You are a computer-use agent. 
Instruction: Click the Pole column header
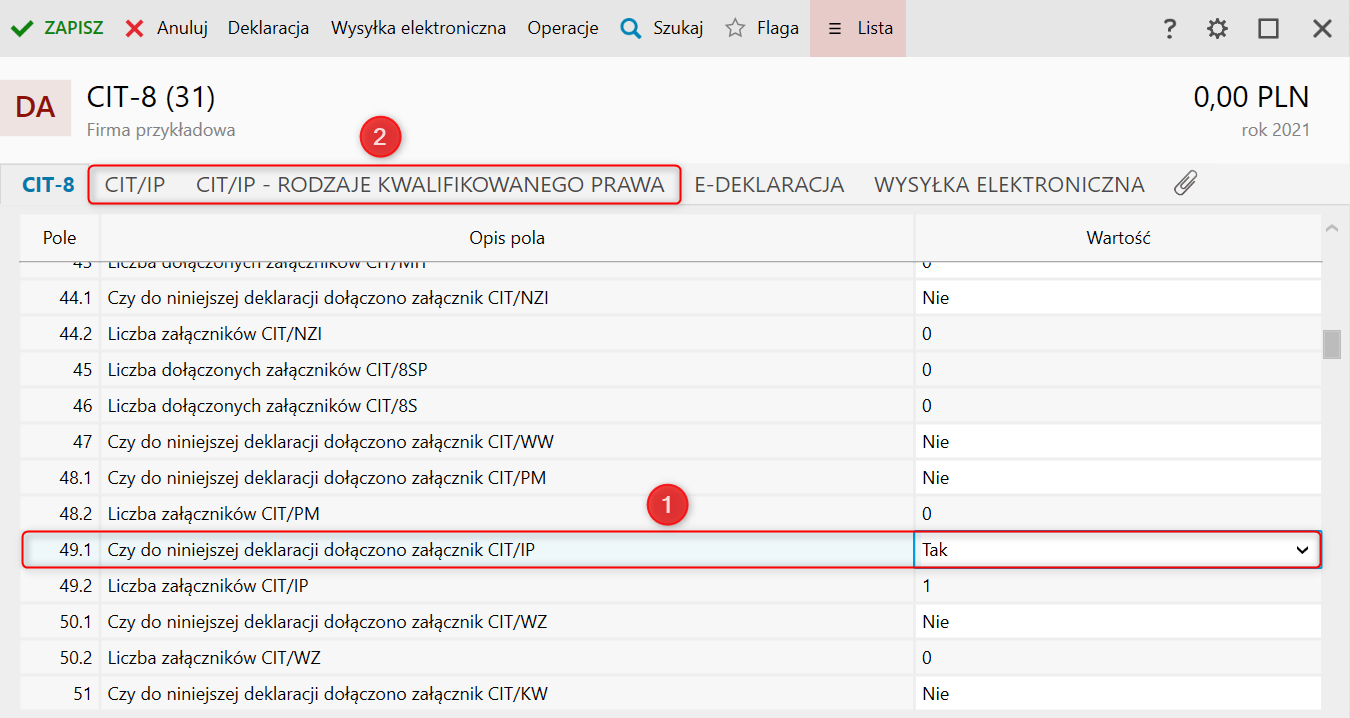coord(59,238)
